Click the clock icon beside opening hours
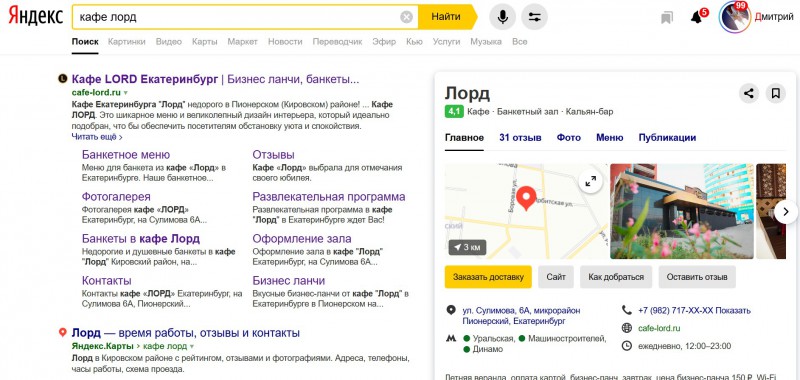Screen dimensions: 800x380 [627, 346]
